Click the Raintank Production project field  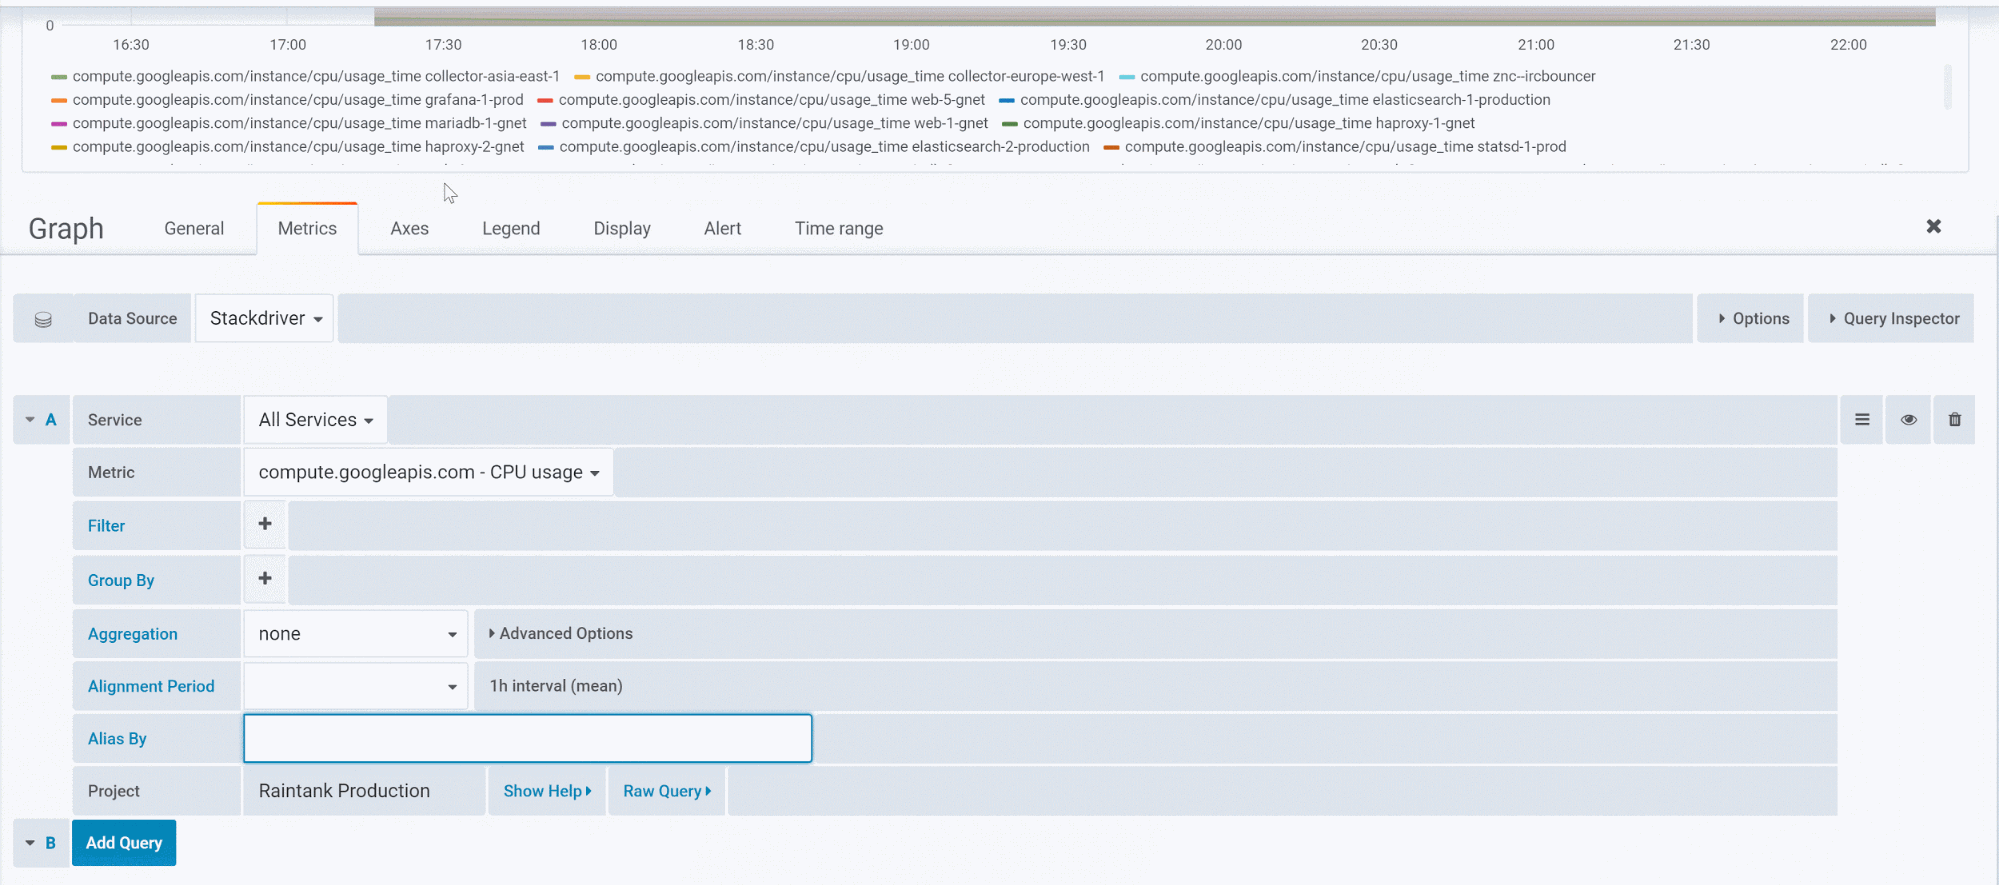(364, 791)
